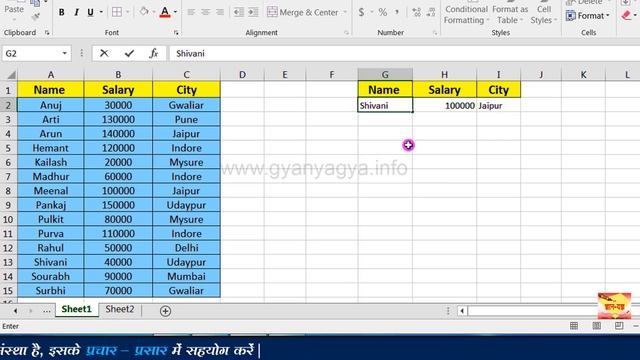Open font color dropdown arrow

tap(176, 12)
